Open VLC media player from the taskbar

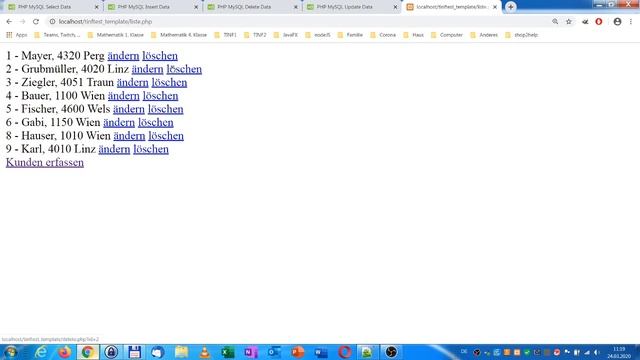coord(204,352)
